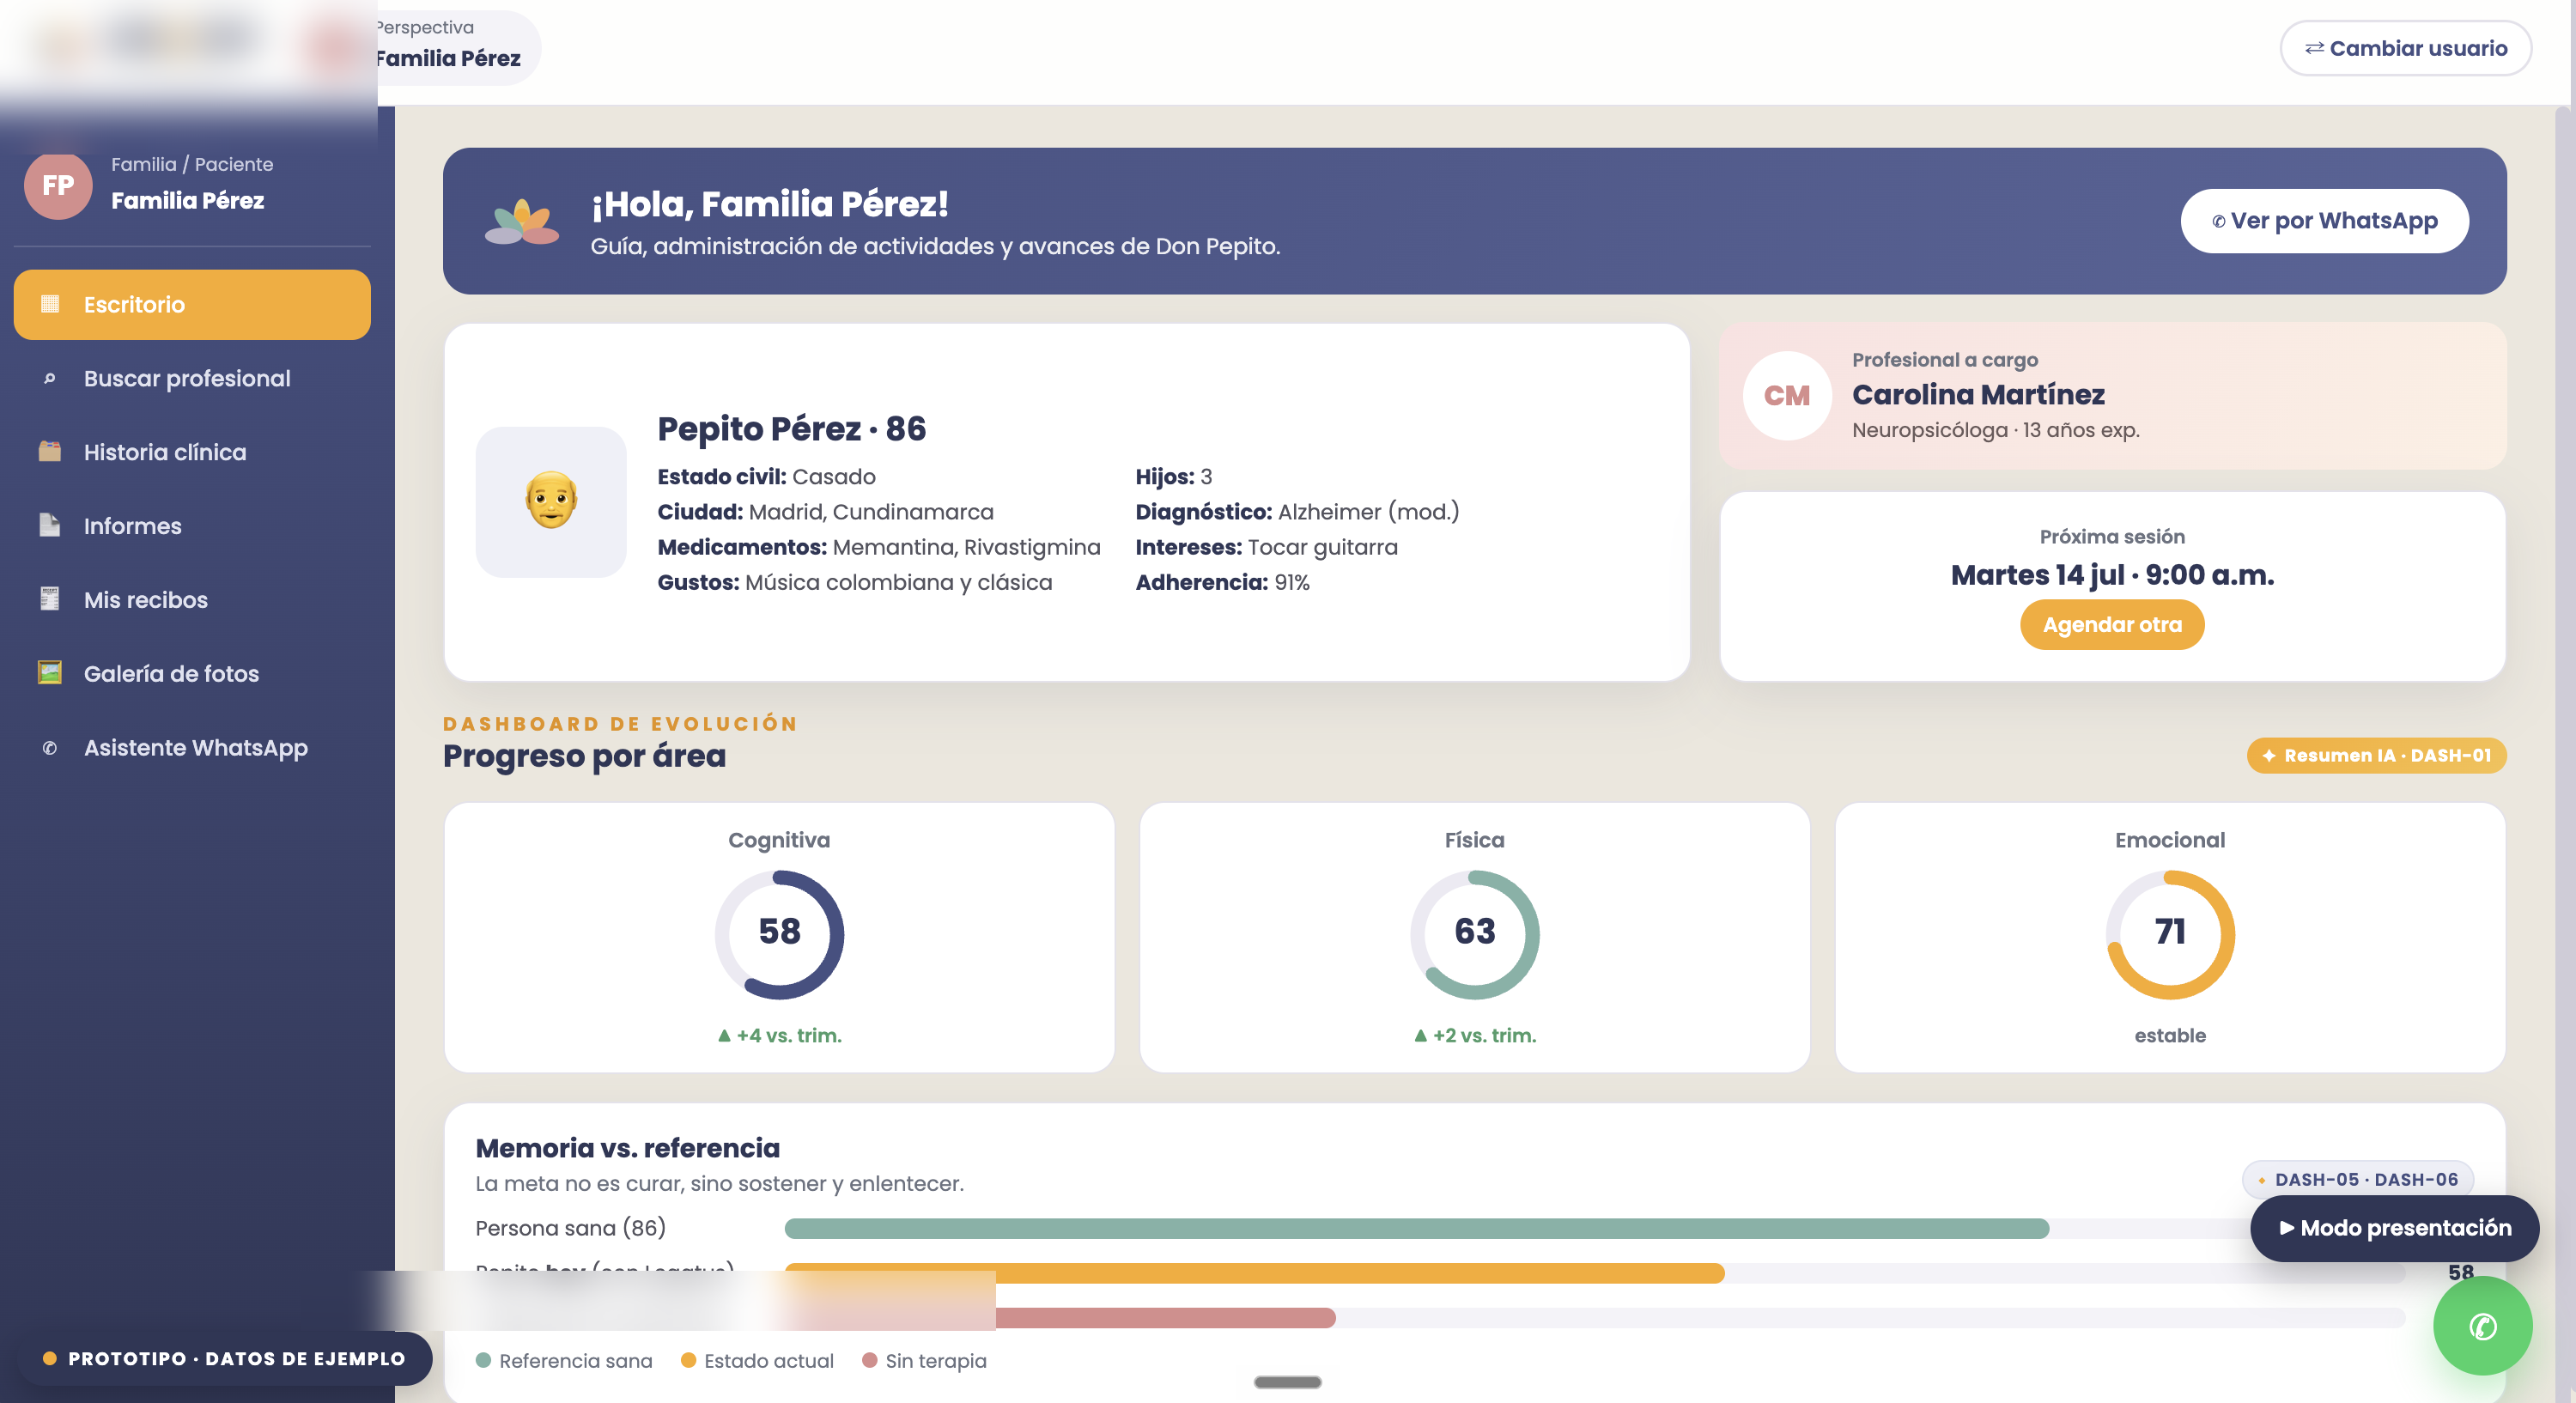Open the Escritorio sidebar item

click(x=192, y=304)
